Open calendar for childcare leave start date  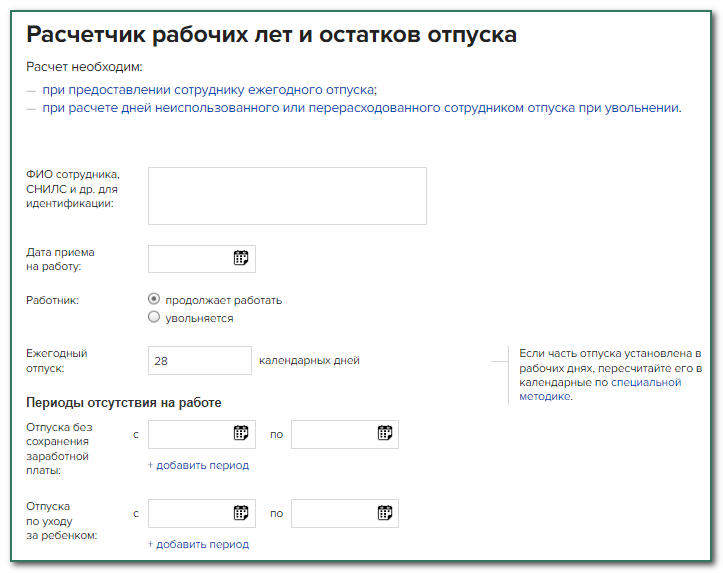click(241, 513)
